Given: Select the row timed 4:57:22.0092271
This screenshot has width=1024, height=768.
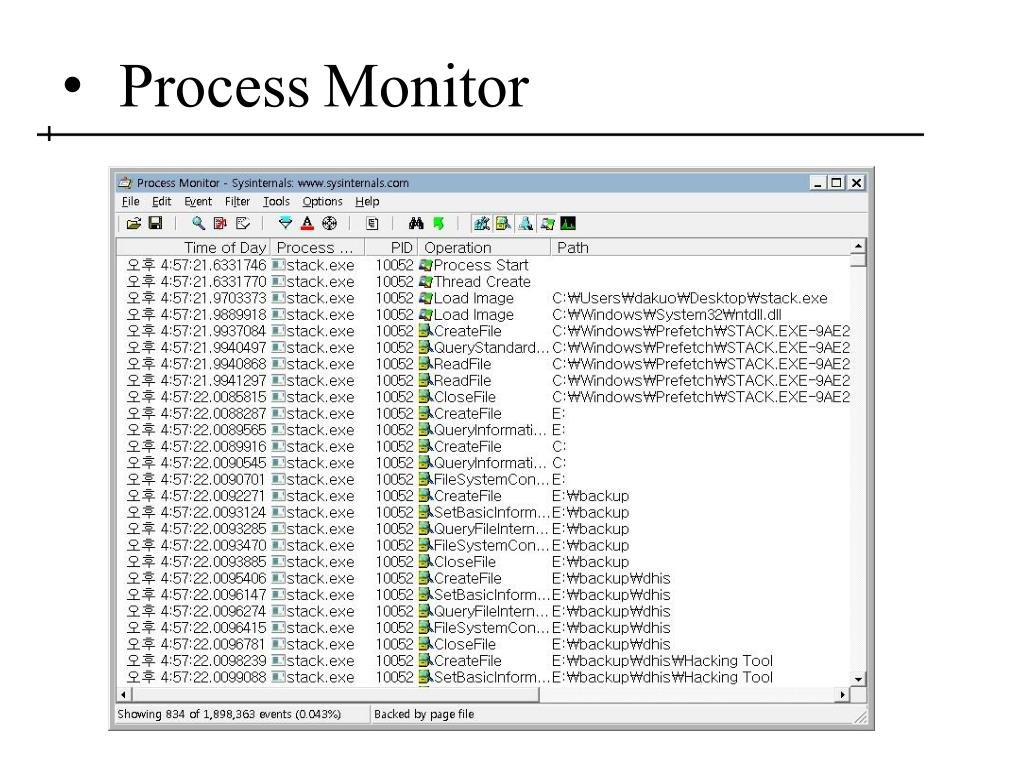Looking at the screenshot, I should (483, 496).
